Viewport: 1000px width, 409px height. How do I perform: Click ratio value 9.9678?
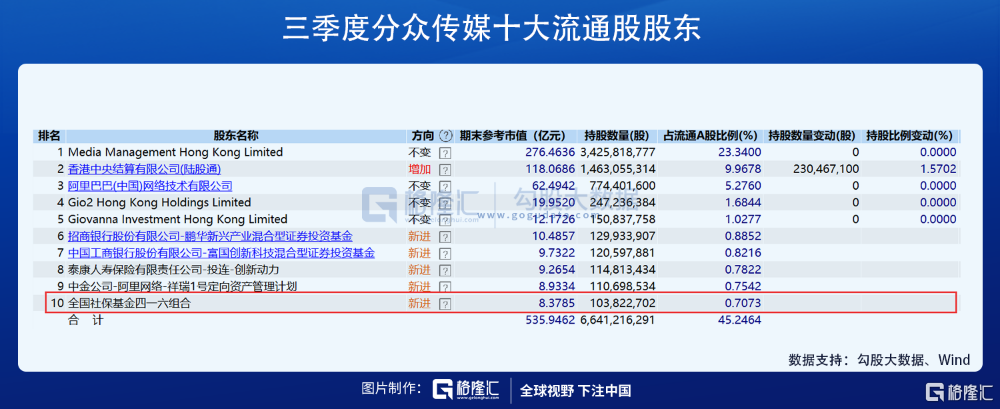click(742, 169)
